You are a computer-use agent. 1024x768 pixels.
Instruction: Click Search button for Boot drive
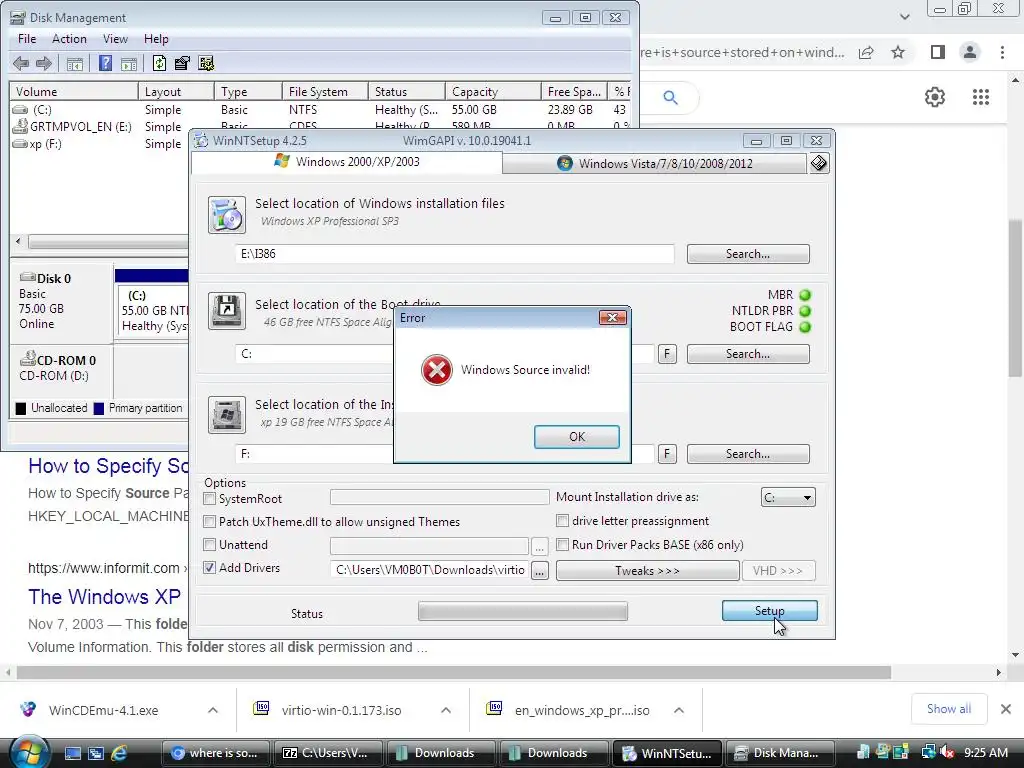(748, 354)
